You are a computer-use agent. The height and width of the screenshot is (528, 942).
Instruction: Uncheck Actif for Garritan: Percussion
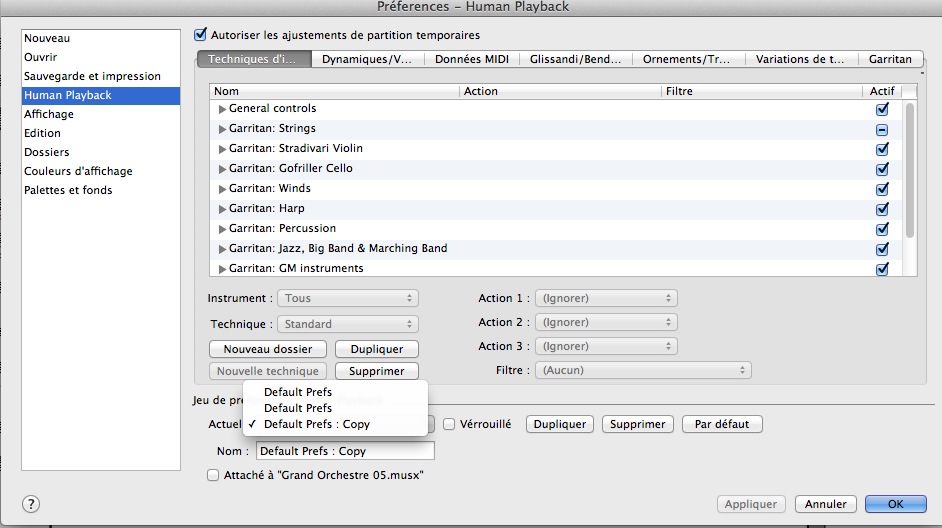882,230
